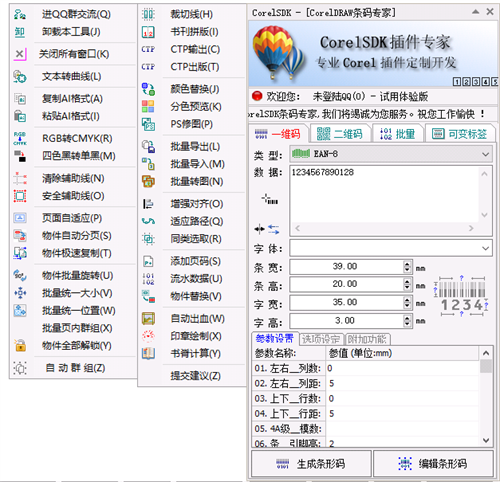Click the batch rotate objects icon
The image size is (500, 482).
click(x=20, y=275)
